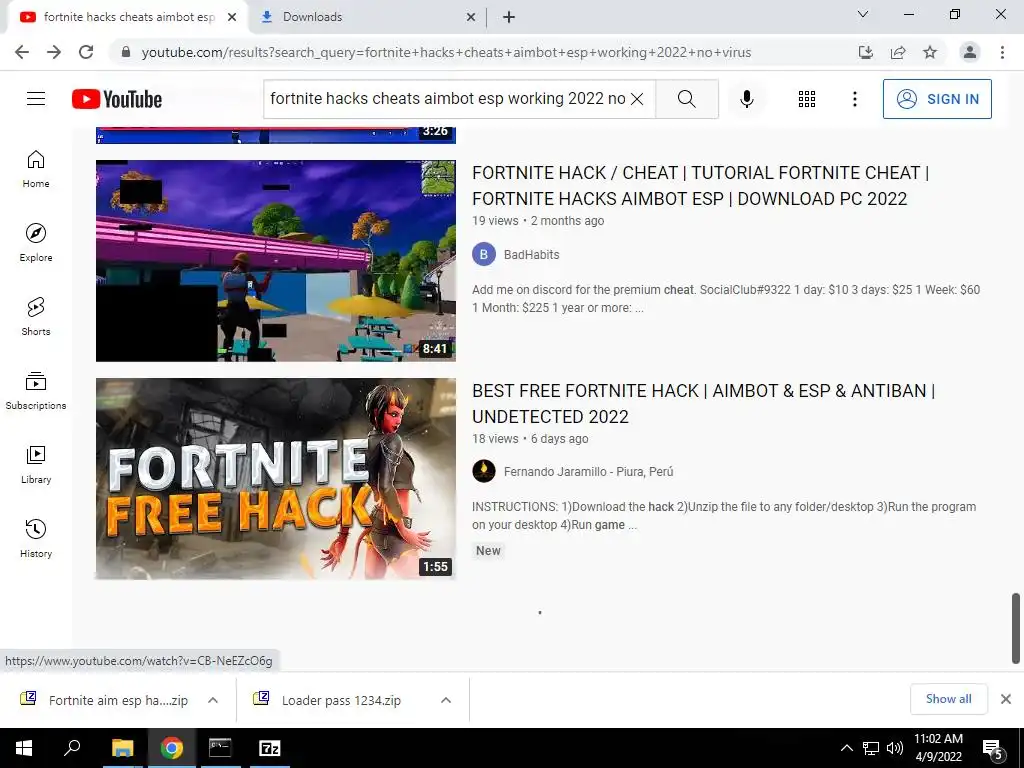
Task: Go back with the browser back arrow
Action: [22, 52]
